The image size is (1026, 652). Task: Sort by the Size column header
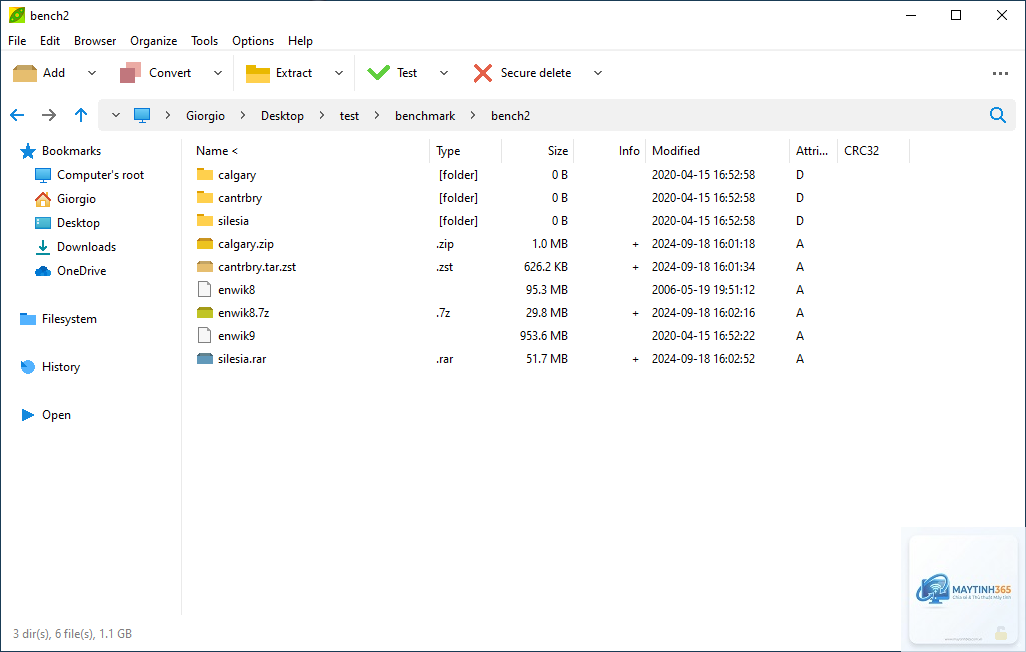tap(537, 151)
